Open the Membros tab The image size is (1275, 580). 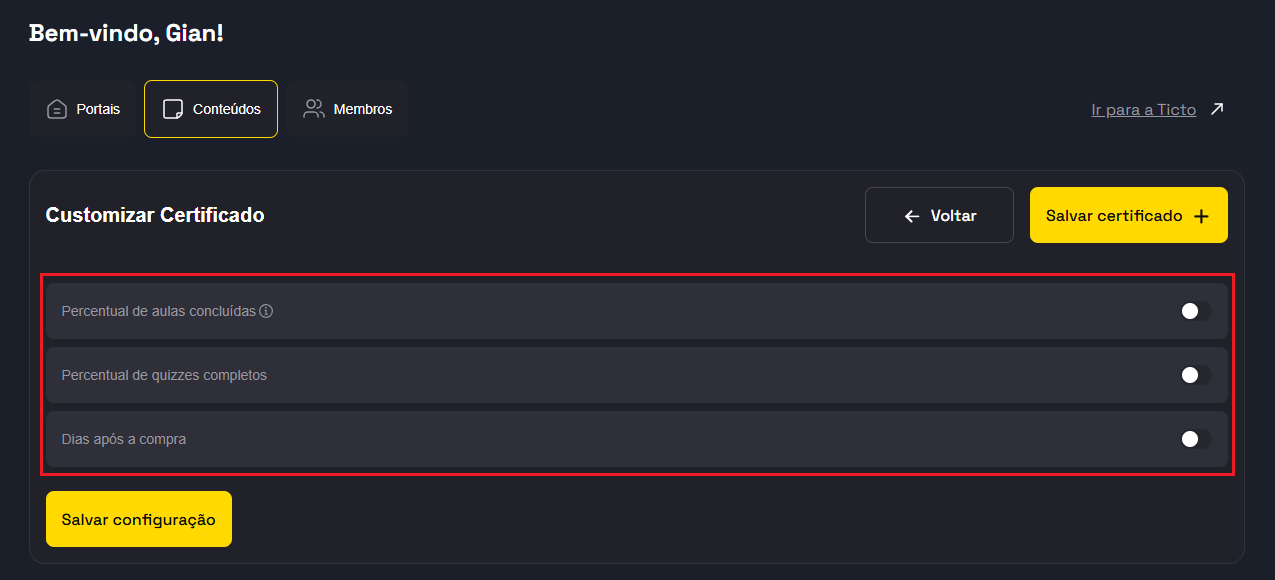pyautogui.click(x=362, y=109)
